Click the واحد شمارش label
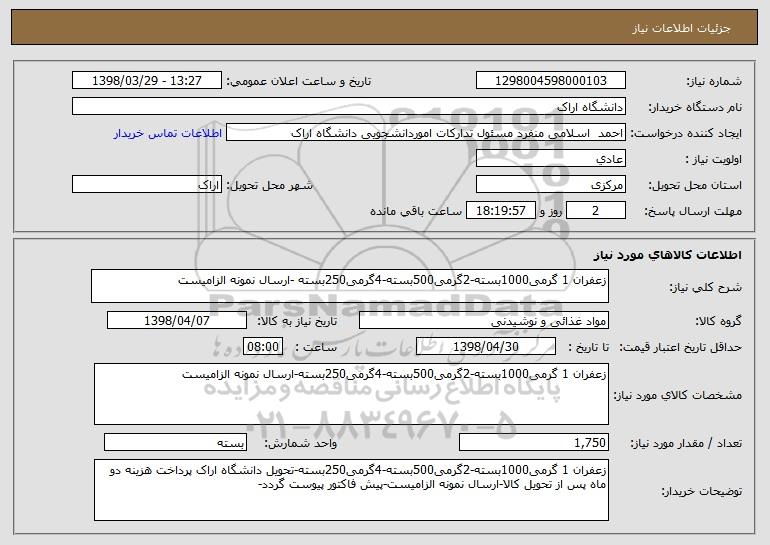The image size is (770, 545). coord(301,443)
